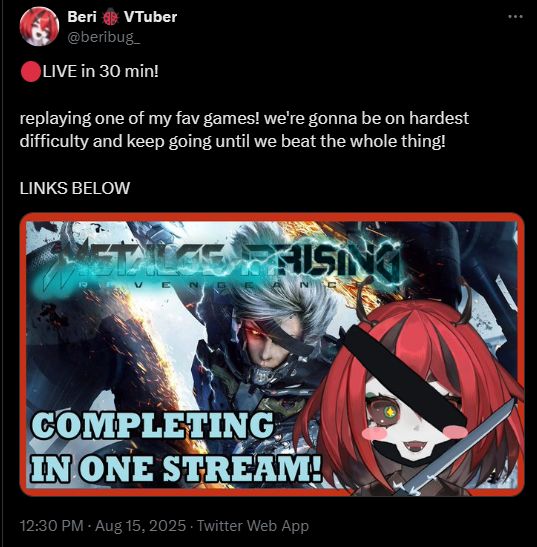Screen dimensions: 537x547
Task: Click the word VTuber in the name
Action: click(150, 17)
